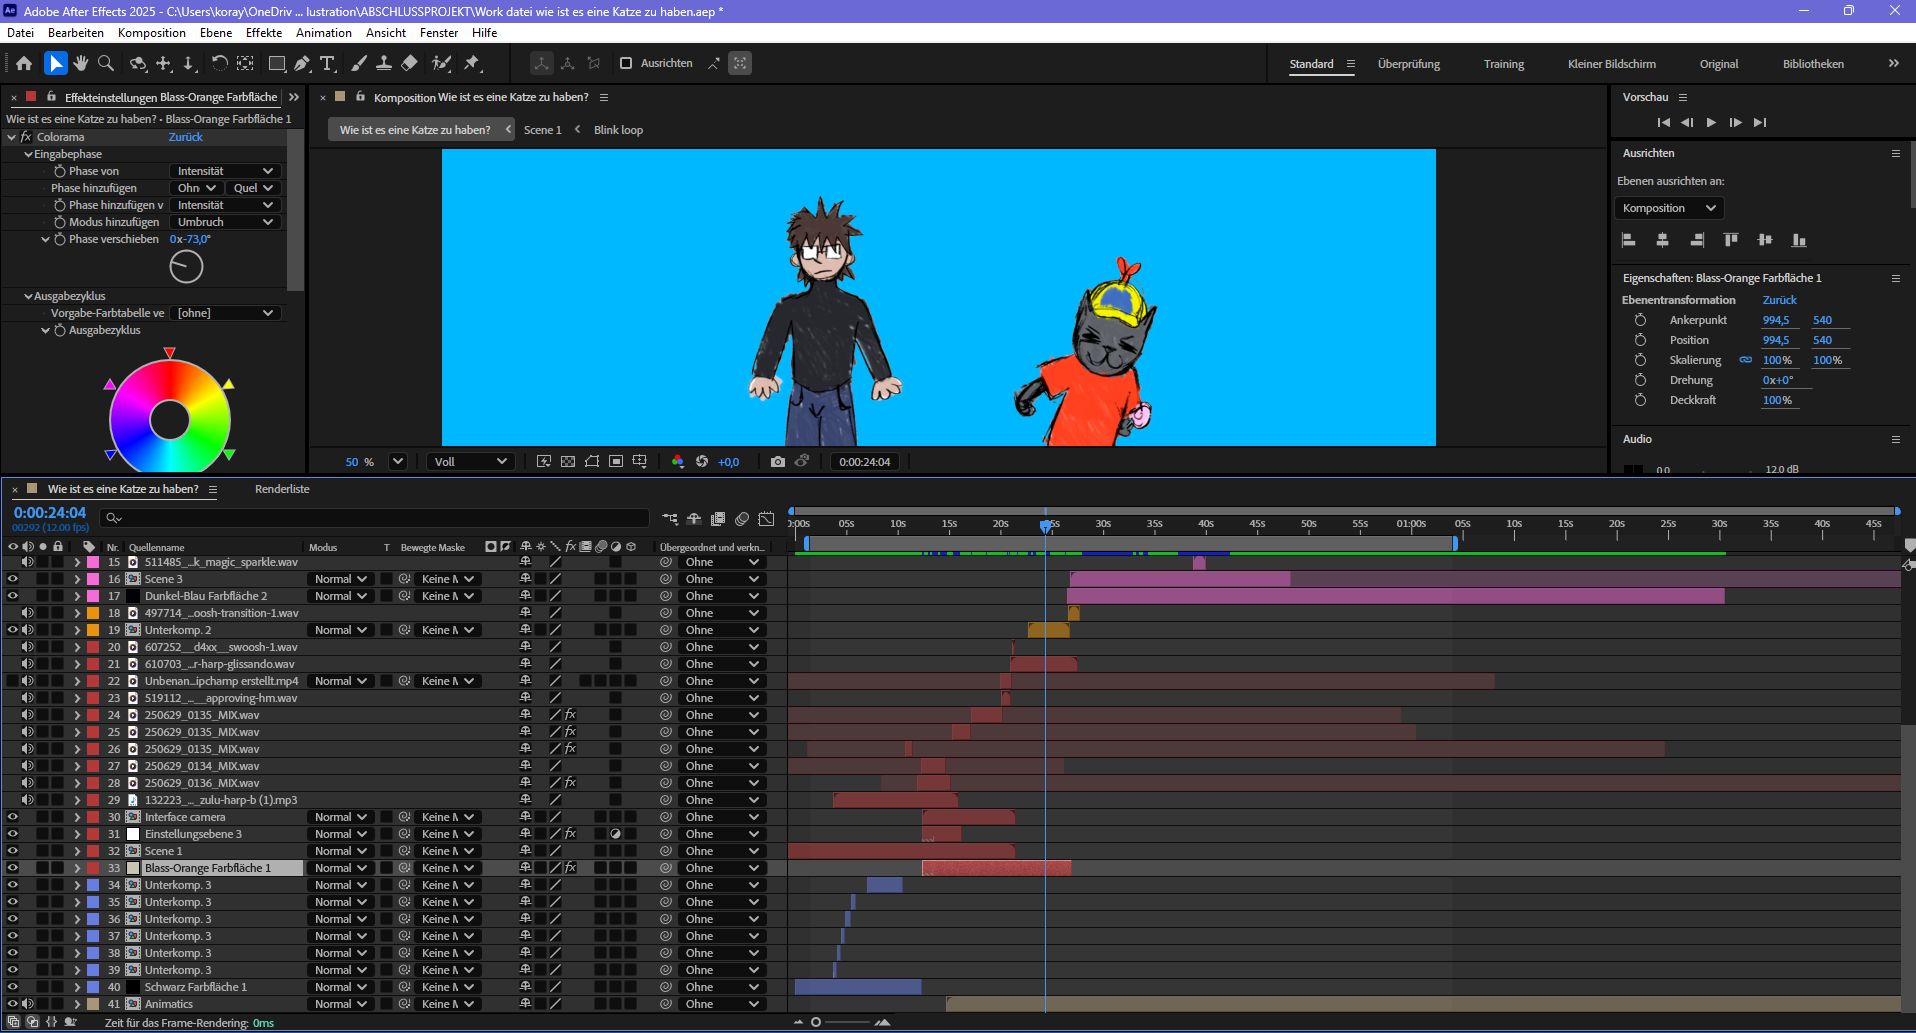1916x1033 pixels.
Task: Select the Puppet Pin tool
Action: click(x=472, y=63)
